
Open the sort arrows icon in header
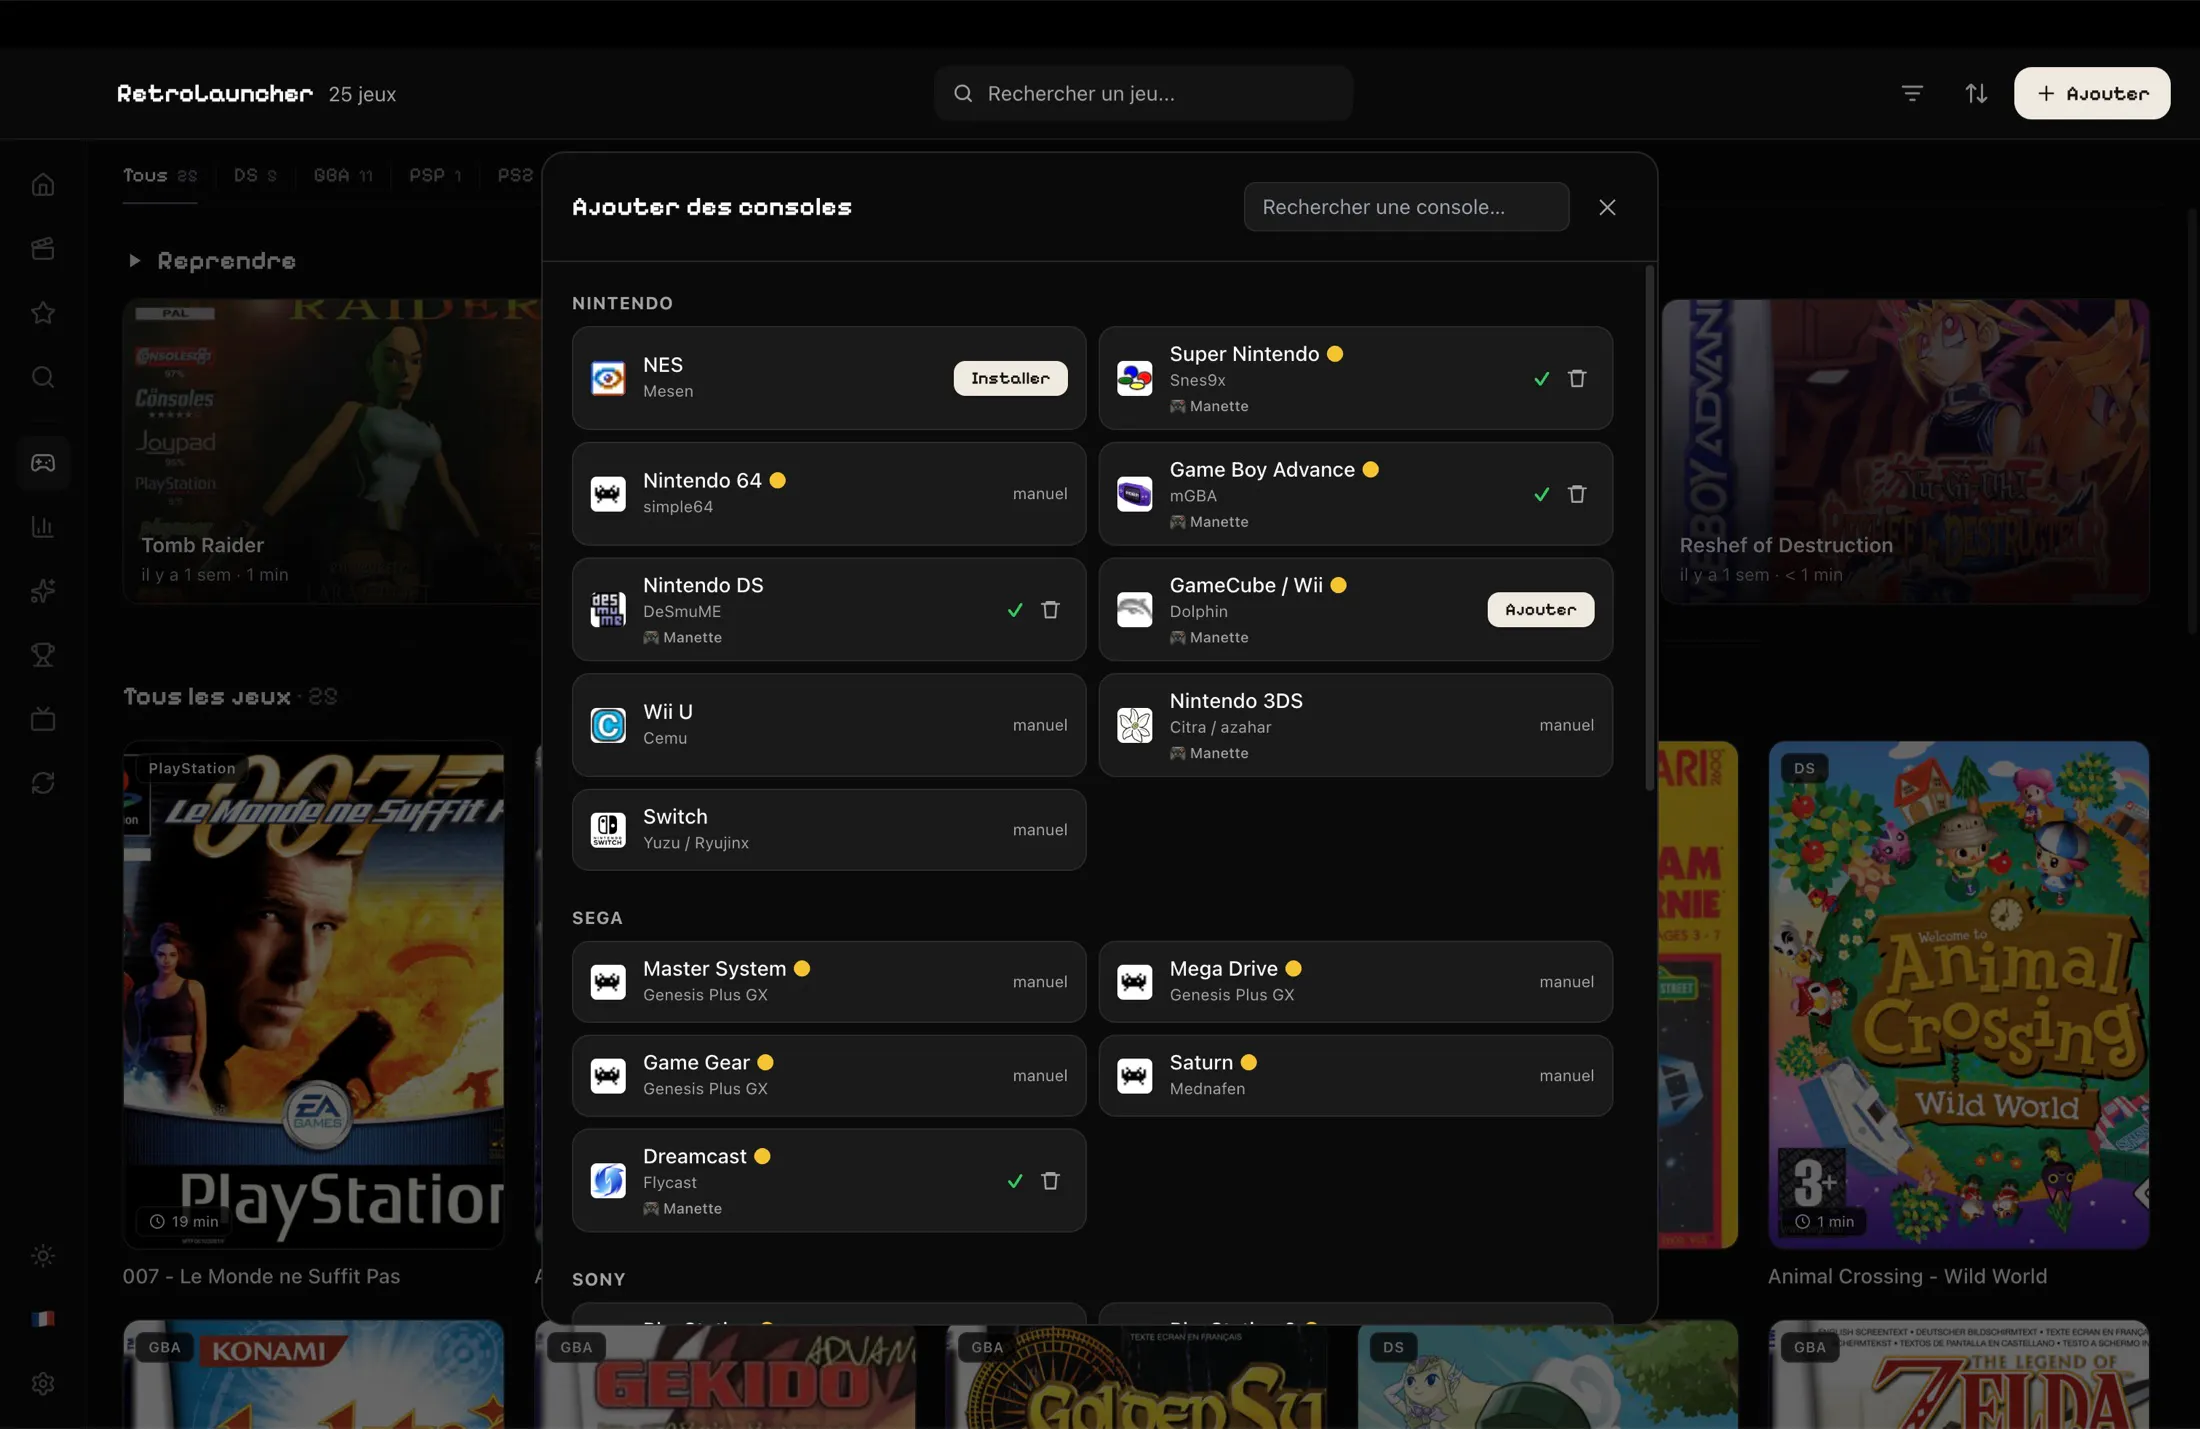1976,93
